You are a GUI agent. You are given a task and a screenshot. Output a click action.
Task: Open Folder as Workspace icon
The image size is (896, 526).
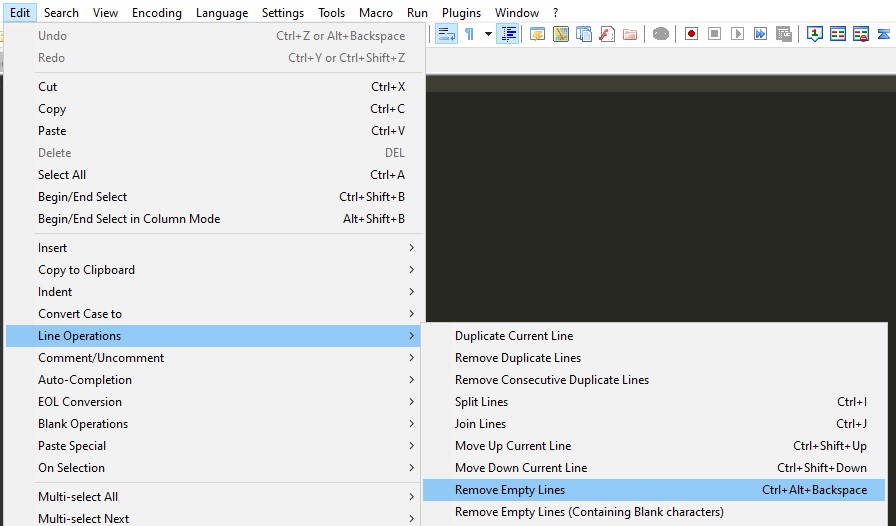(x=630, y=34)
